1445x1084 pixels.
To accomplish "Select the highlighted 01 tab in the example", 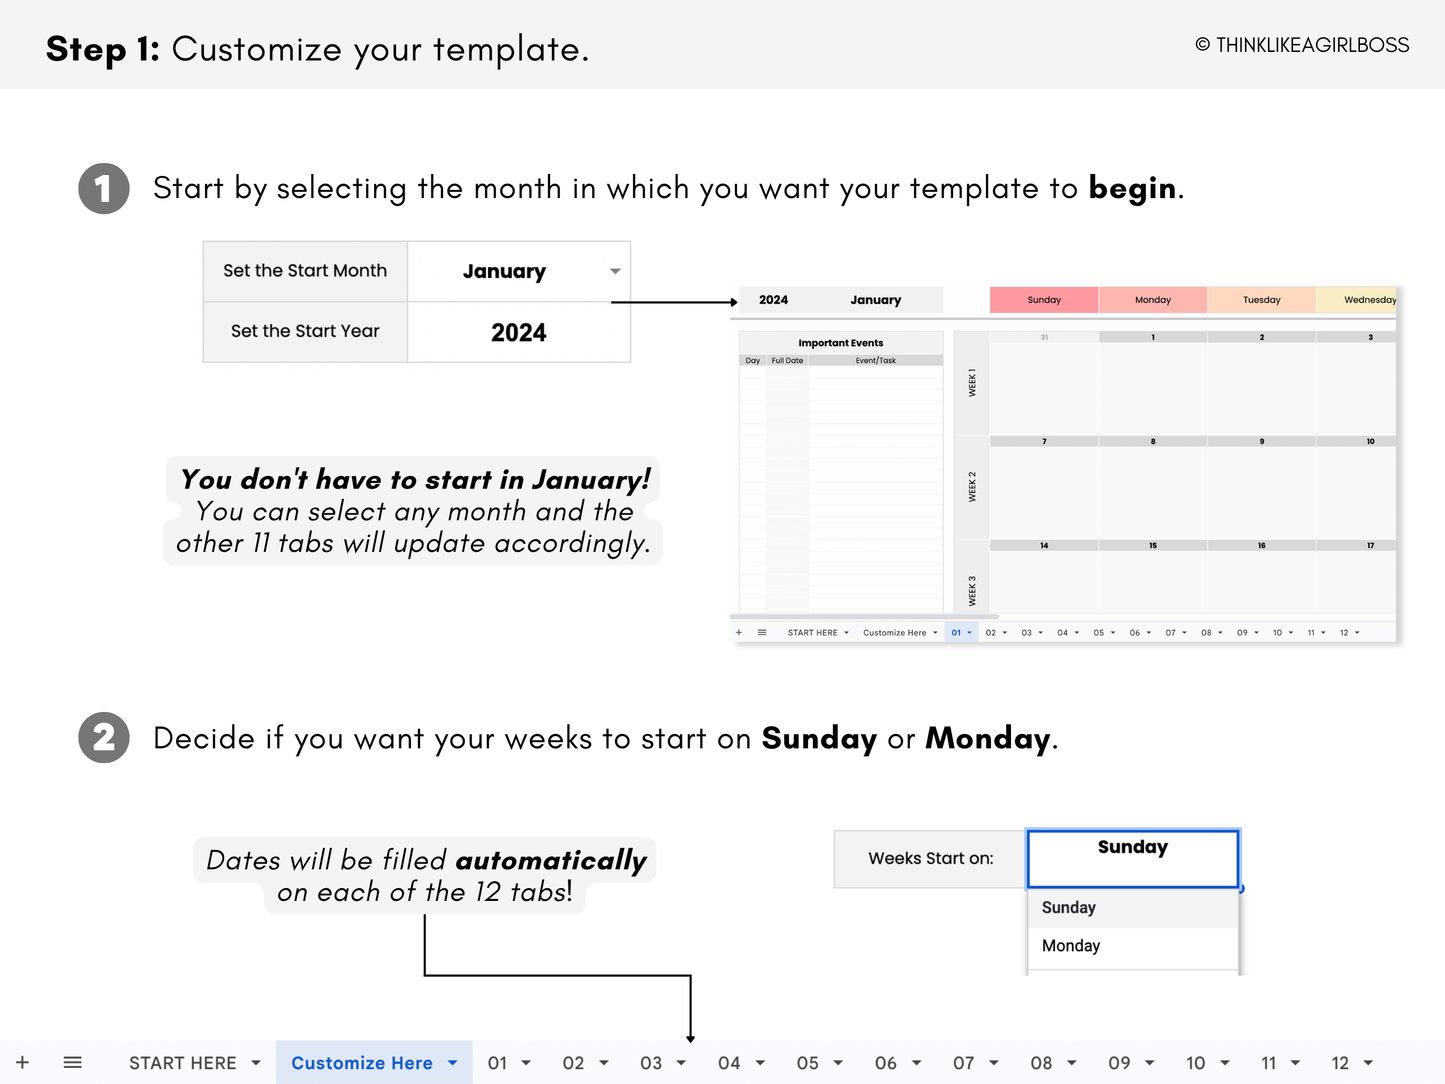I will point(957,632).
